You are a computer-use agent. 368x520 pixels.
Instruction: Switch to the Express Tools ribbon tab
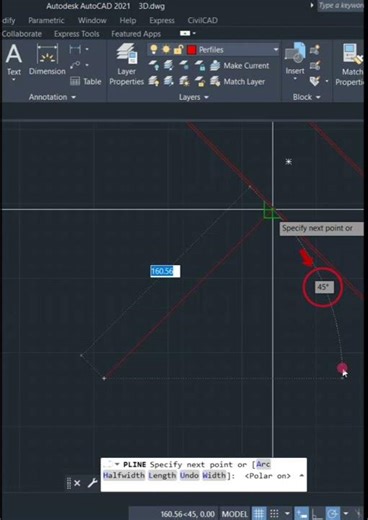(x=76, y=34)
